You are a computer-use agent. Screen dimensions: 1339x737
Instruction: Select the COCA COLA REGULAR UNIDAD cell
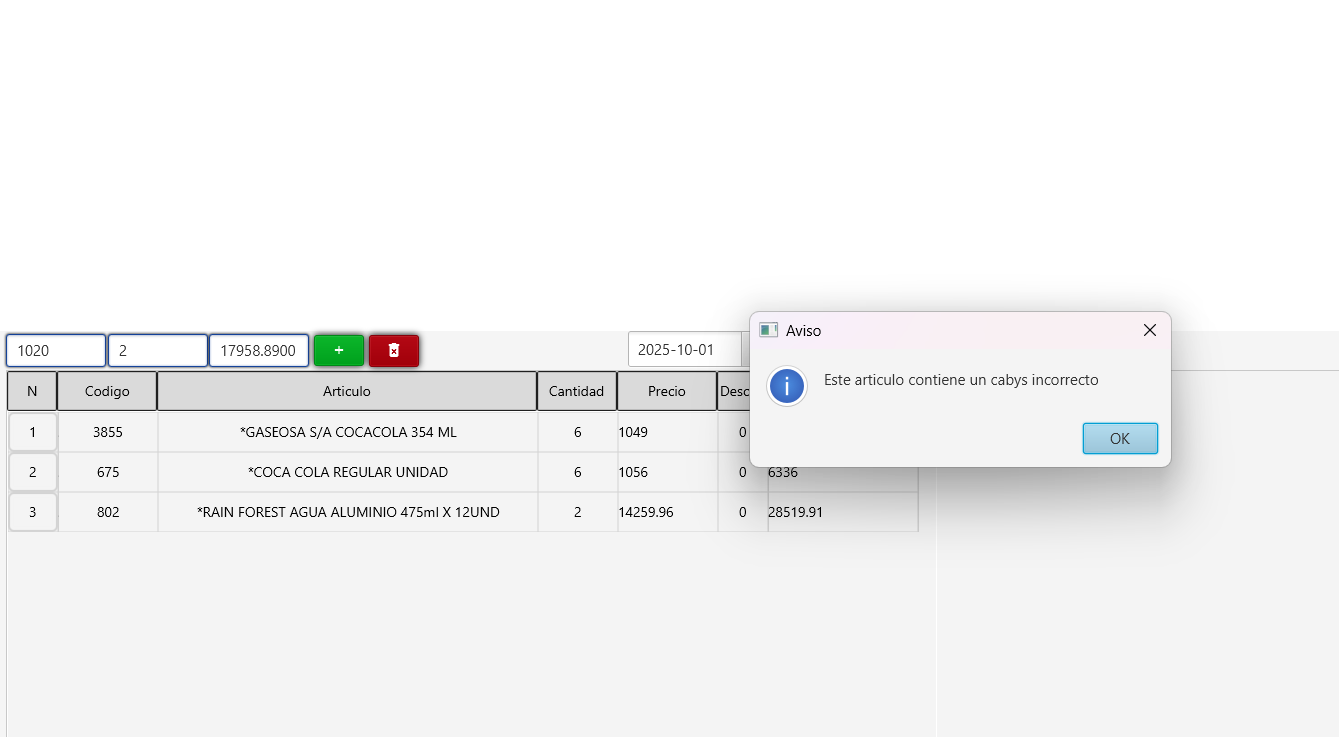[x=347, y=472]
